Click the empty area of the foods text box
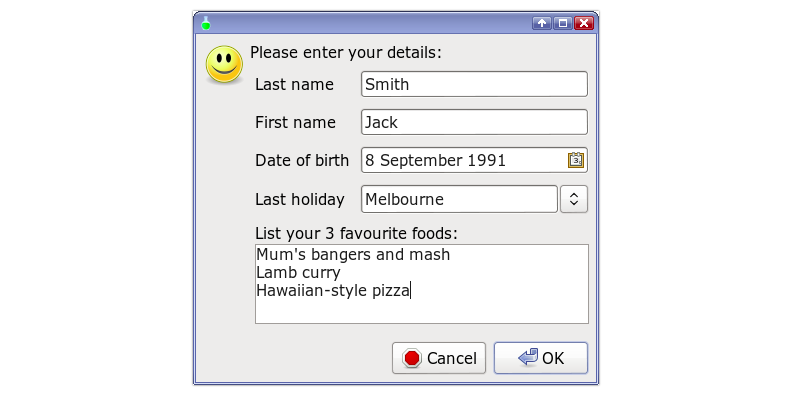The width and height of the screenshot is (793, 397). click(x=422, y=312)
